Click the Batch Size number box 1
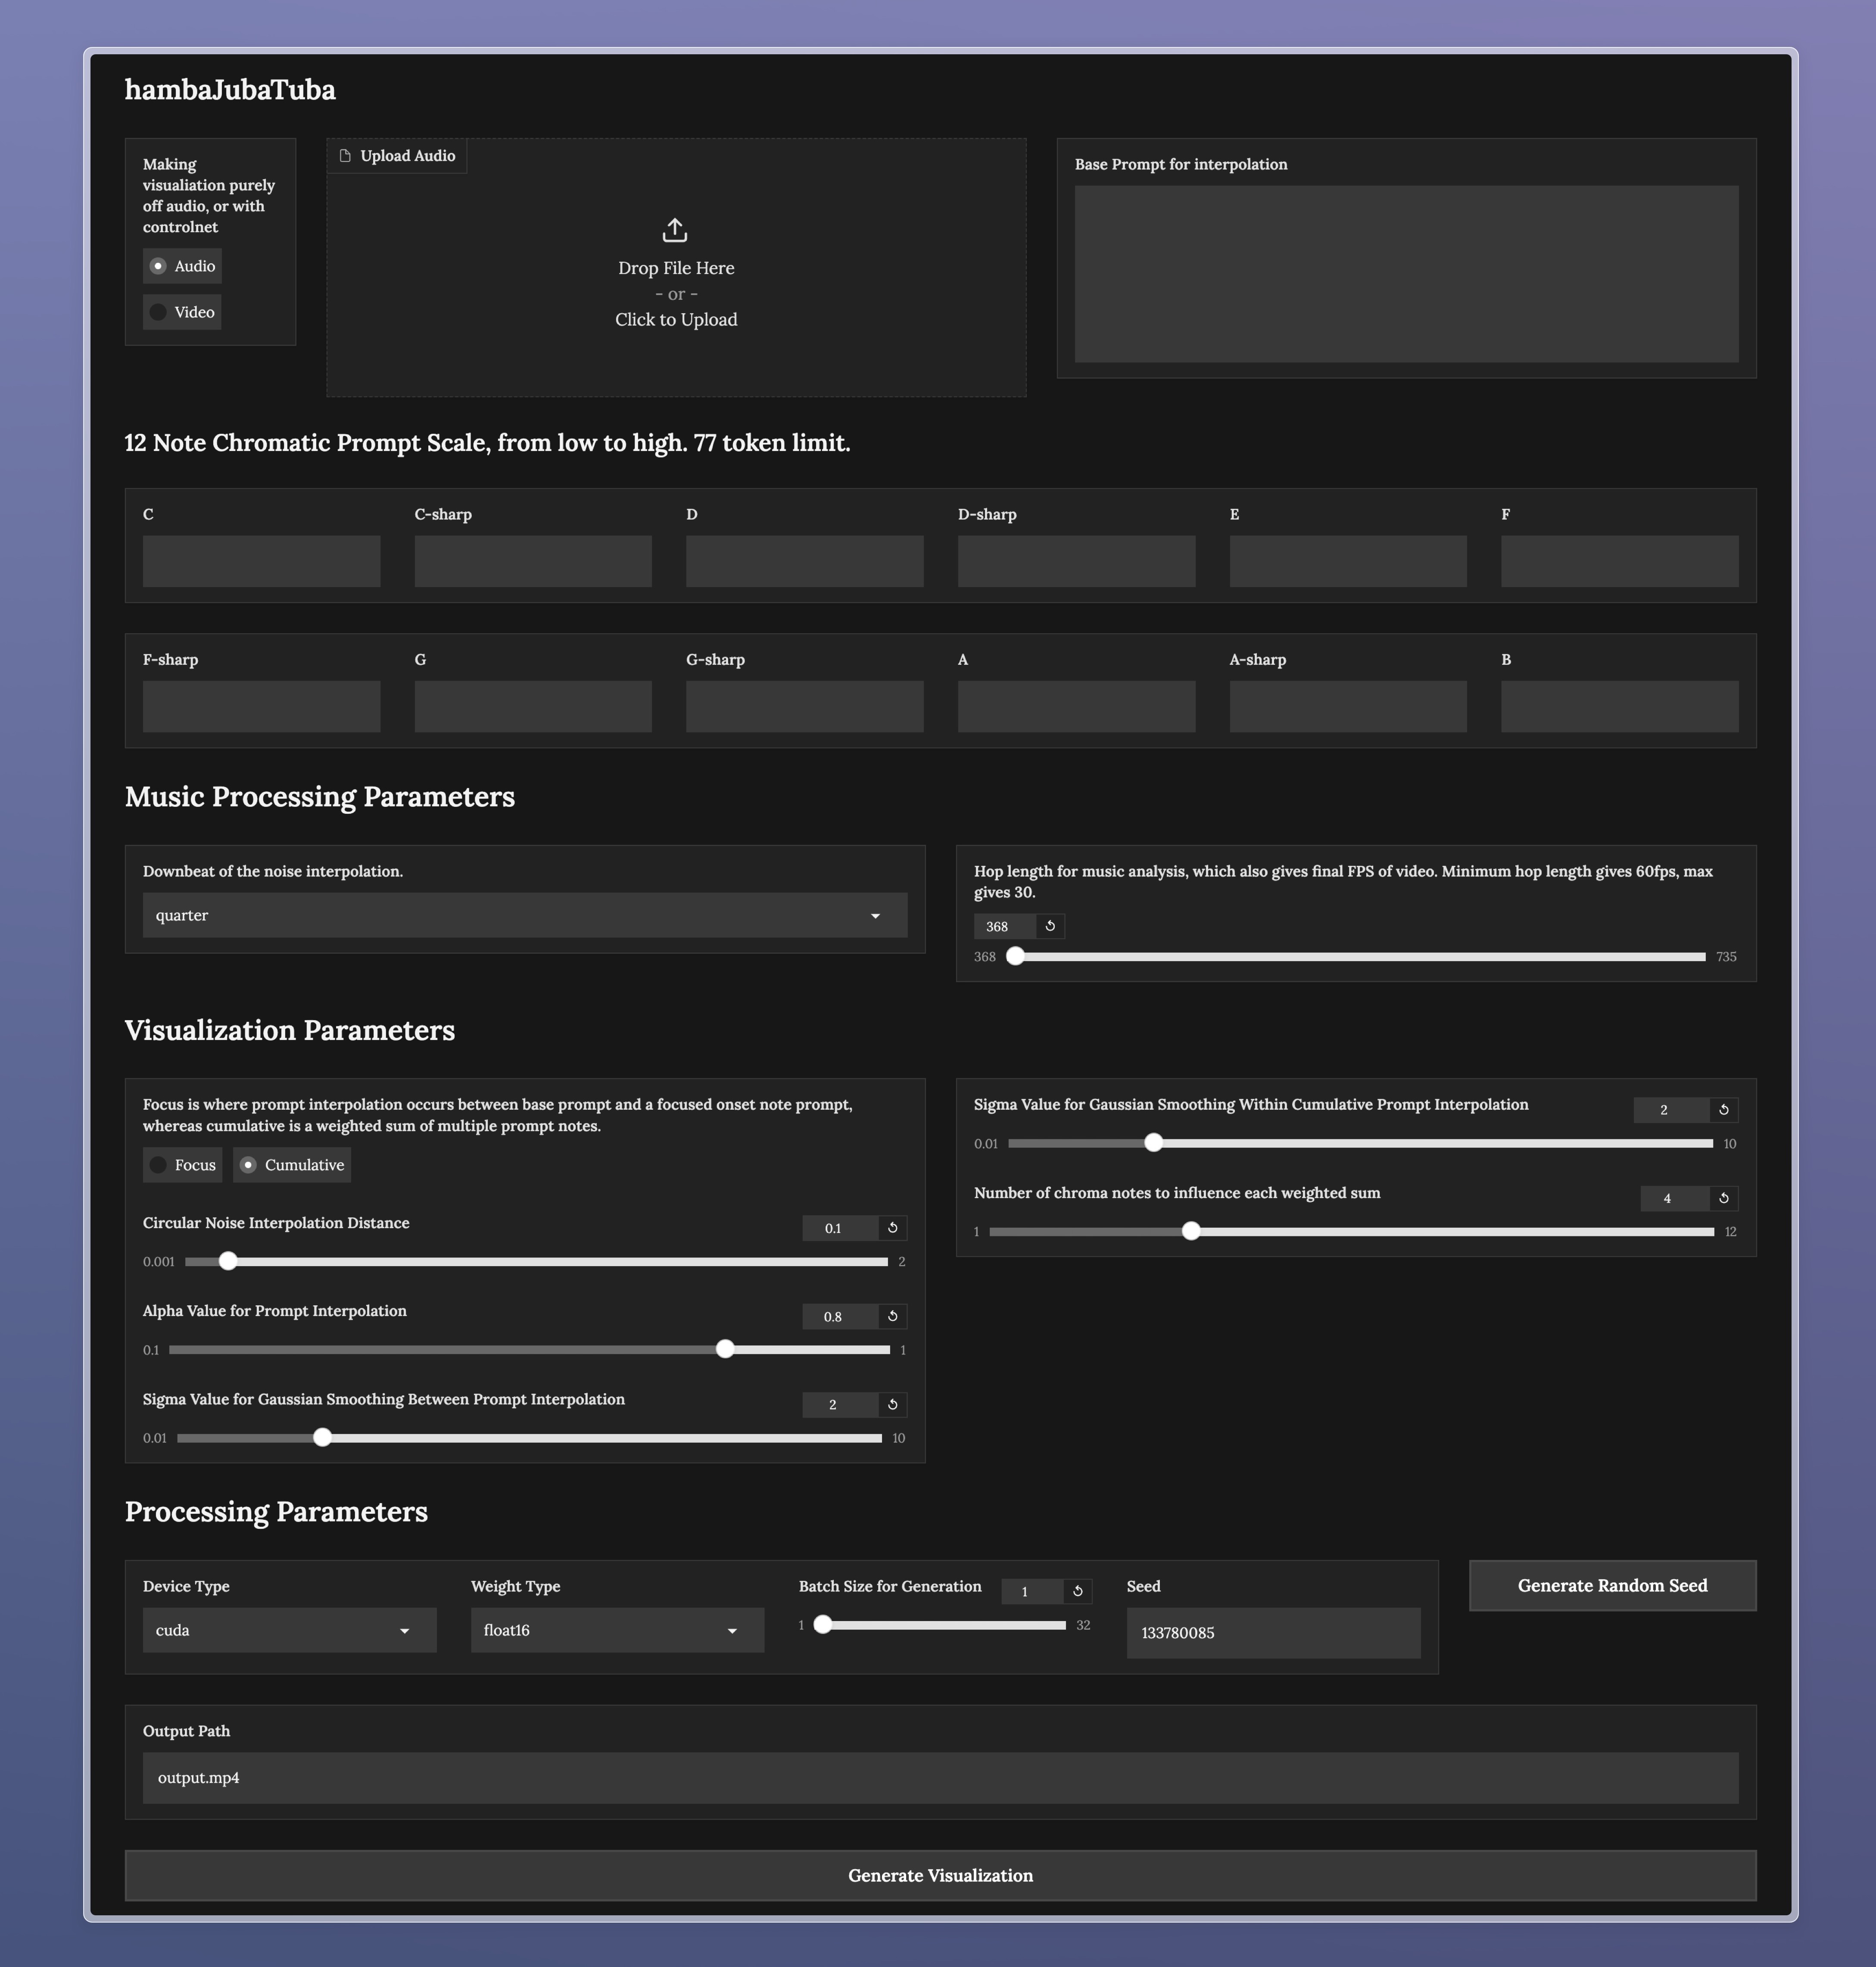1876x1967 pixels. click(x=1032, y=1591)
